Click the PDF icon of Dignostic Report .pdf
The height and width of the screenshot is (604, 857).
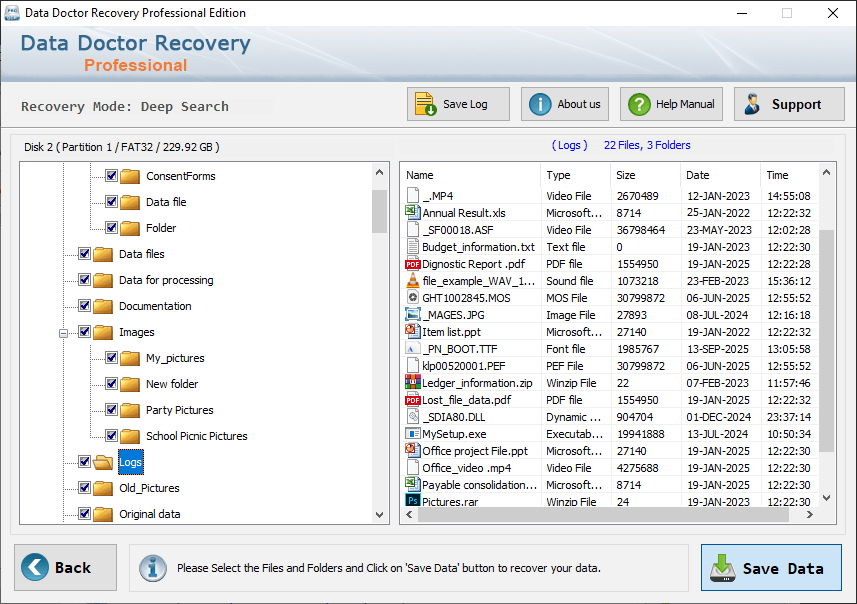[413, 264]
